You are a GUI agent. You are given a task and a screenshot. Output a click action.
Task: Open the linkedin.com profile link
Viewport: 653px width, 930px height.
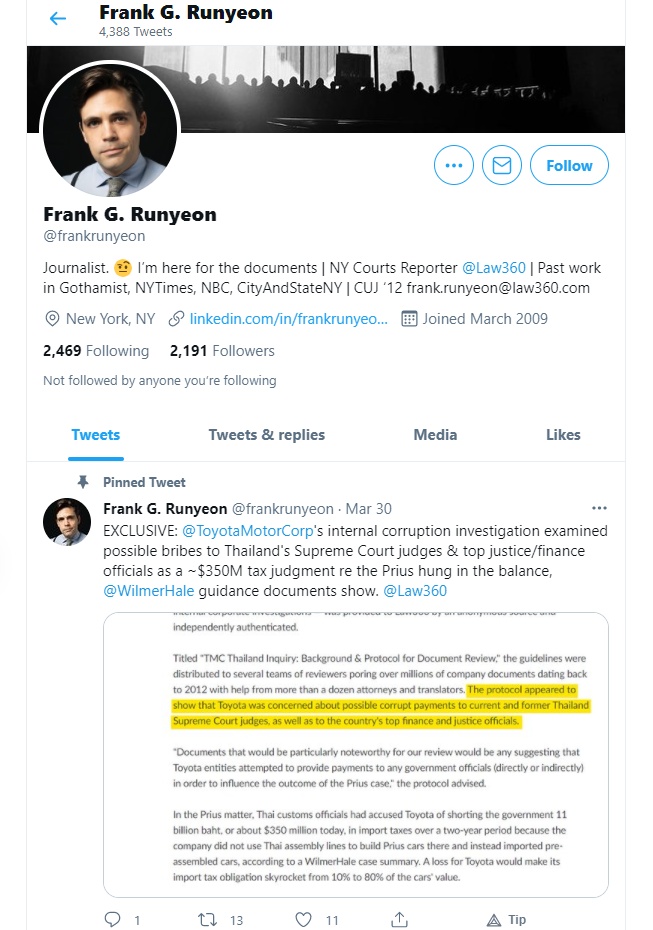(x=287, y=319)
